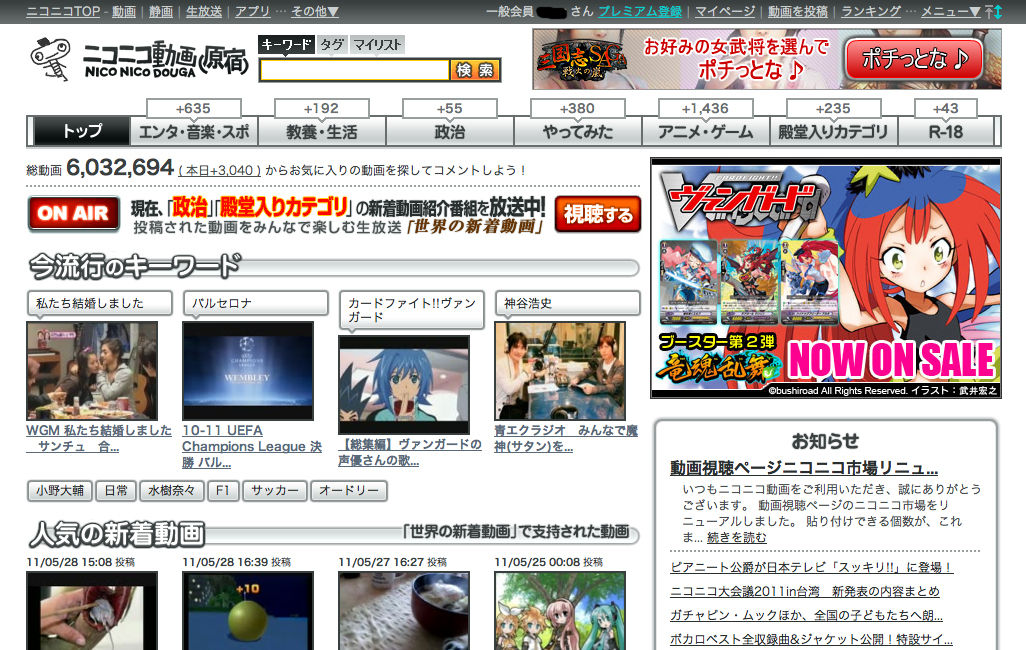Open the 青エクラジオ video thumbnail
This screenshot has height=650, width=1026.
coord(560,370)
